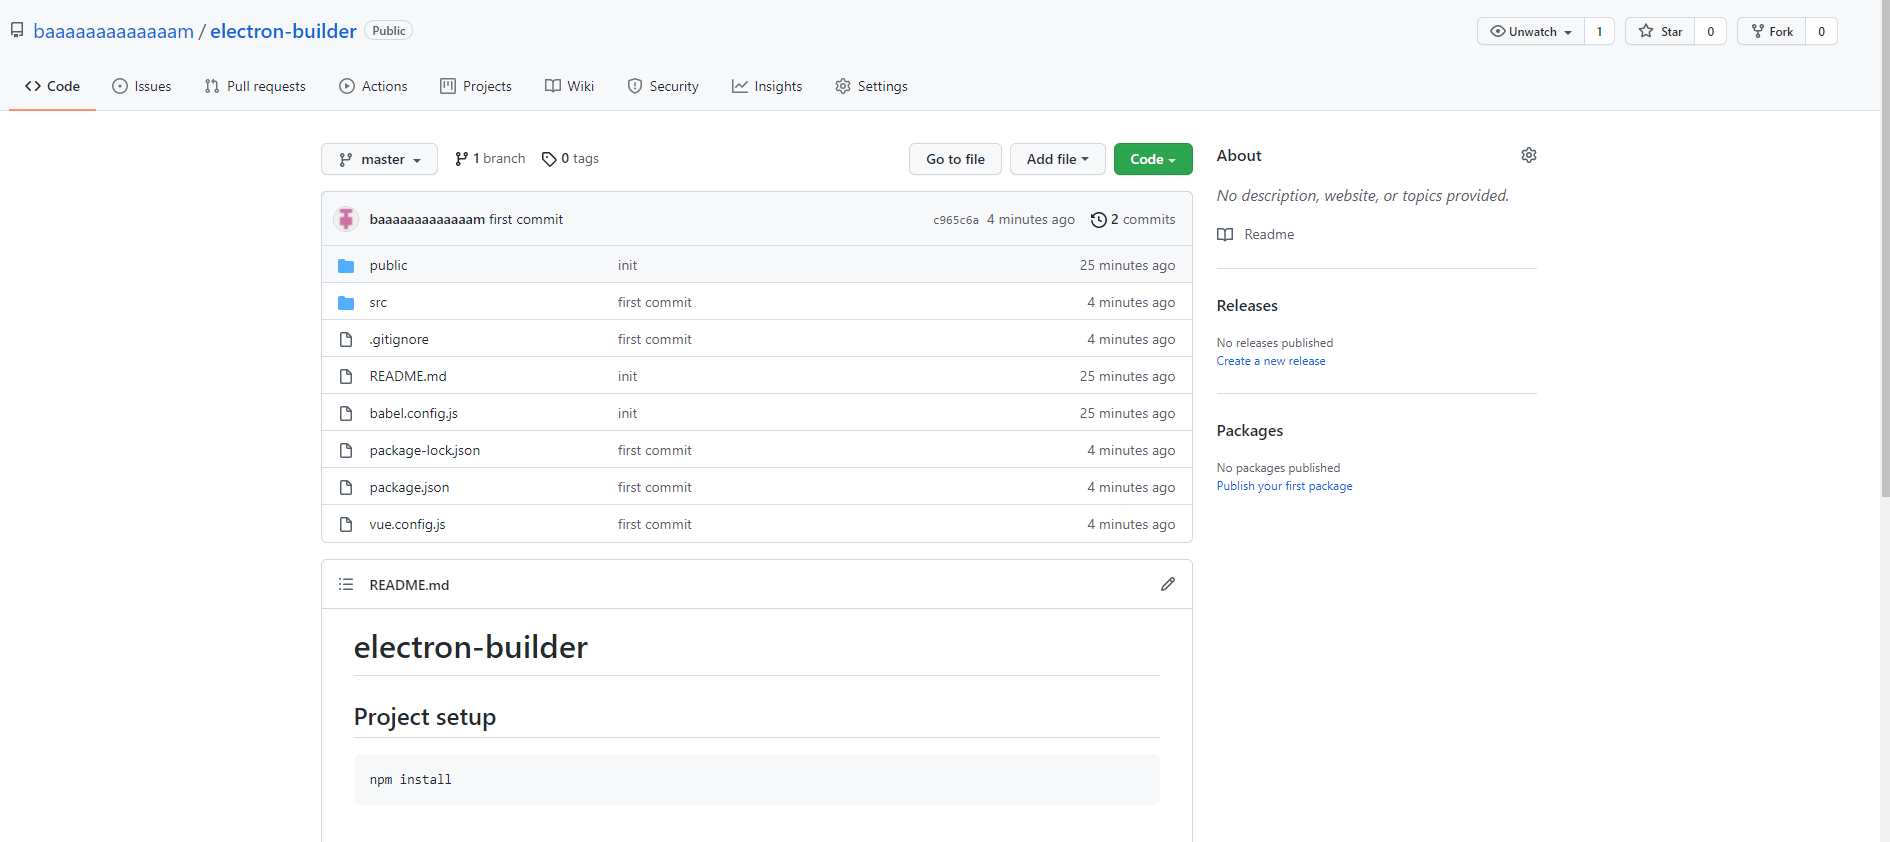Open the Code tab

click(52, 86)
